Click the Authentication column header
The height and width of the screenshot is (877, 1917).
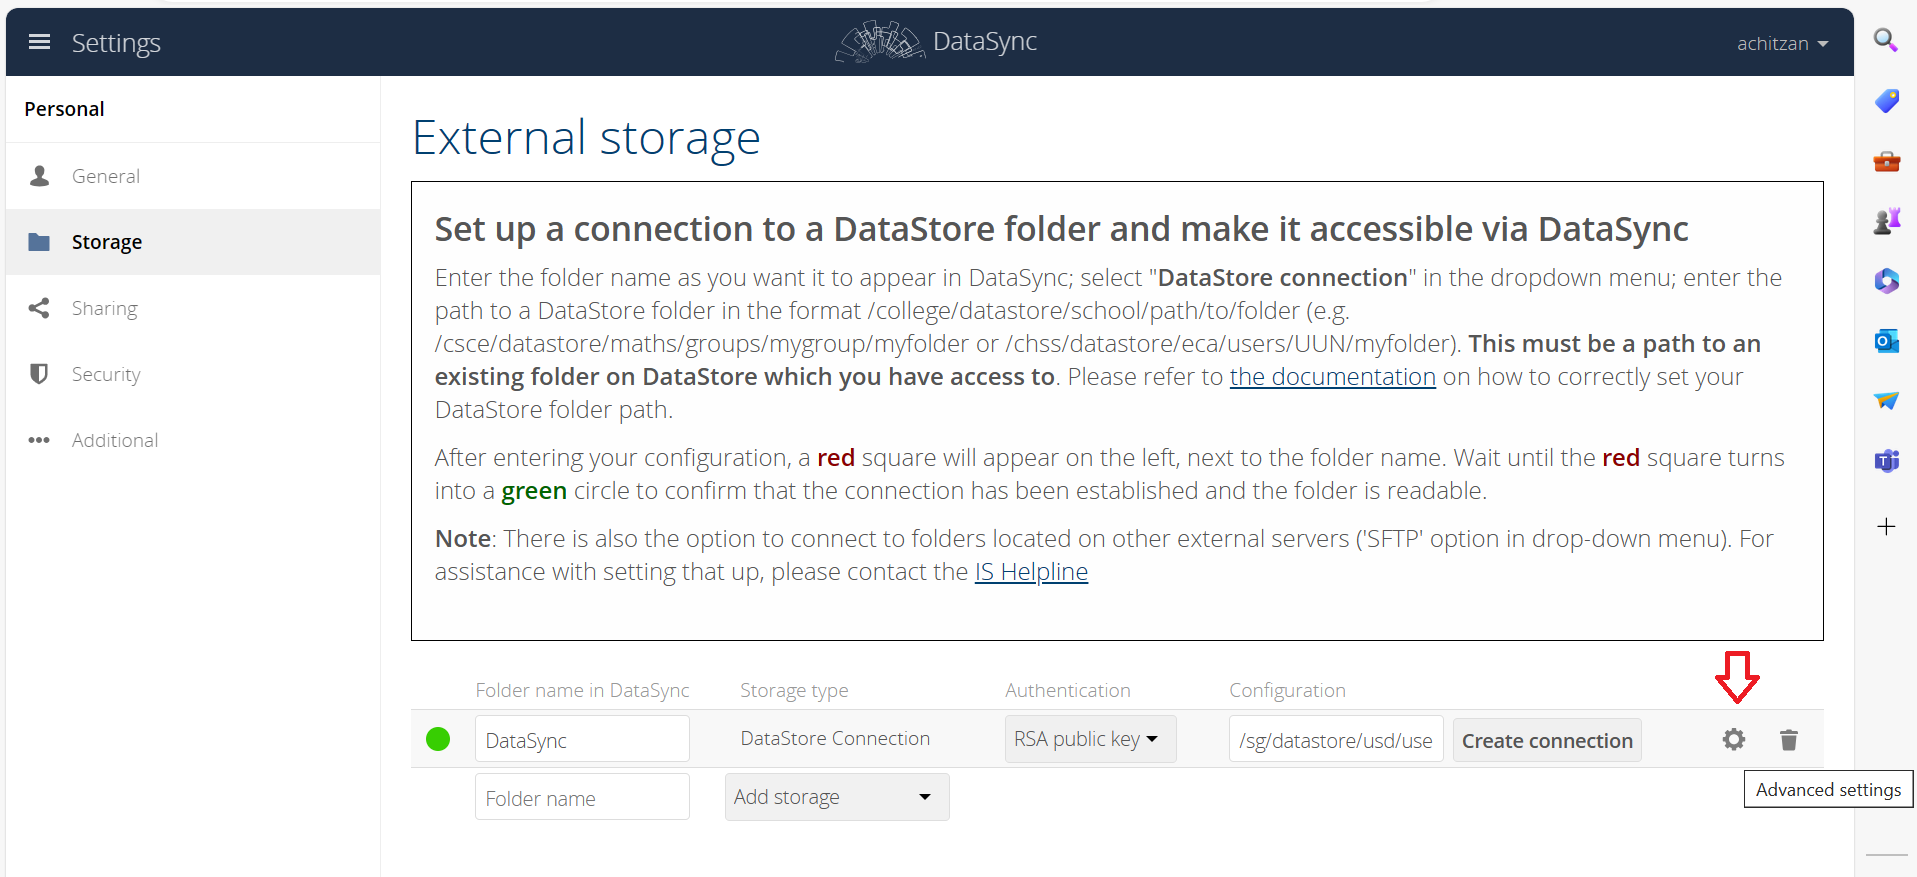coord(1068,690)
